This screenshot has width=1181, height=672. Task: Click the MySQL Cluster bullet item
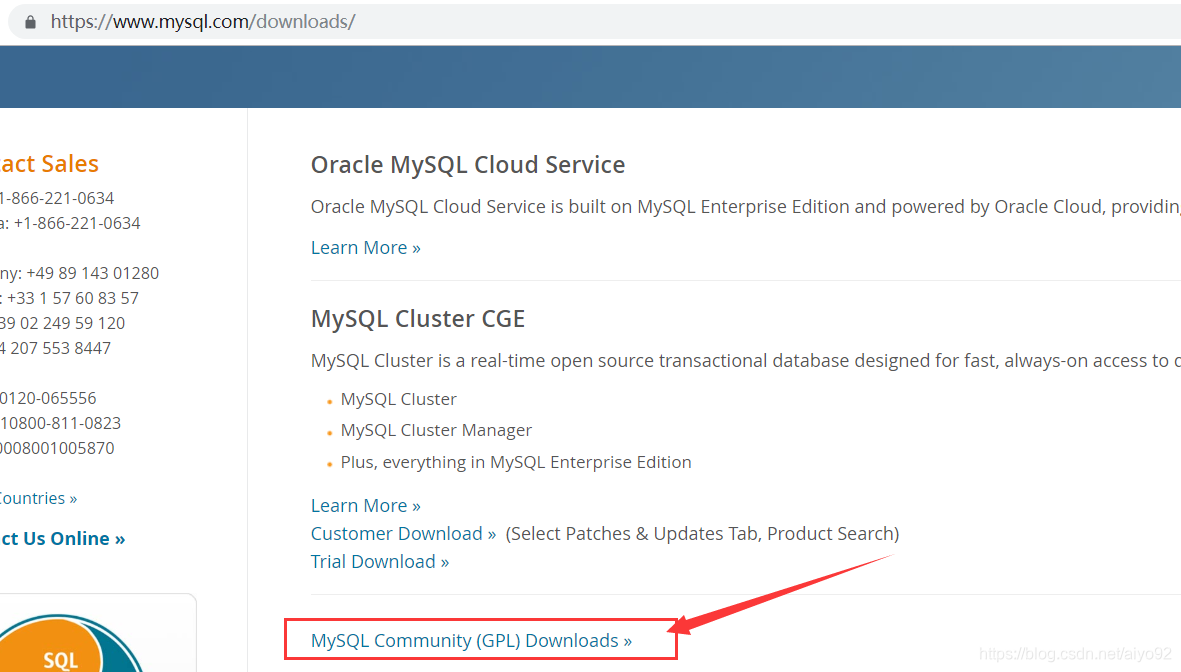pos(398,399)
